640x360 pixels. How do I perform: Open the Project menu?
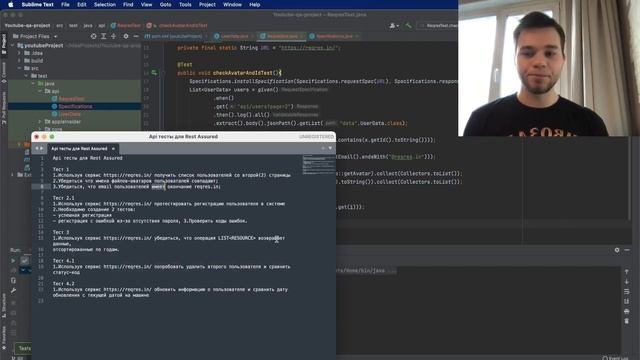[207, 4]
